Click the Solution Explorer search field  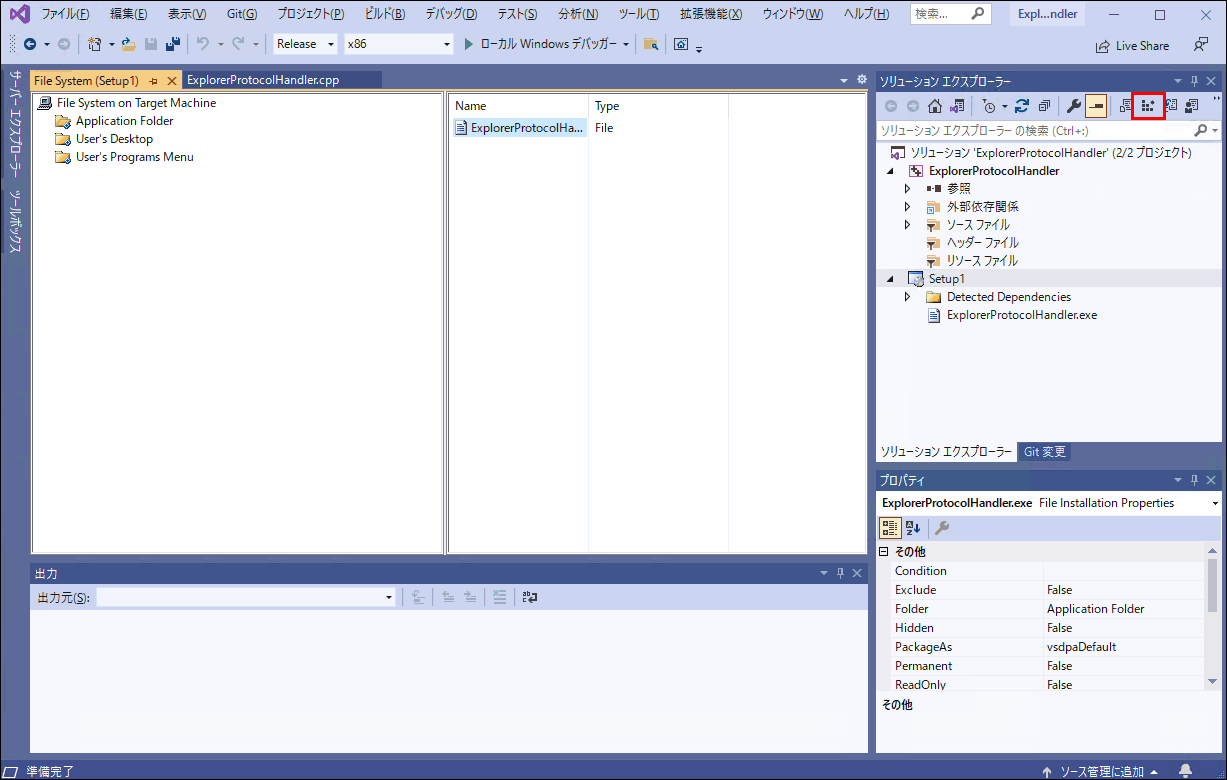1036,131
